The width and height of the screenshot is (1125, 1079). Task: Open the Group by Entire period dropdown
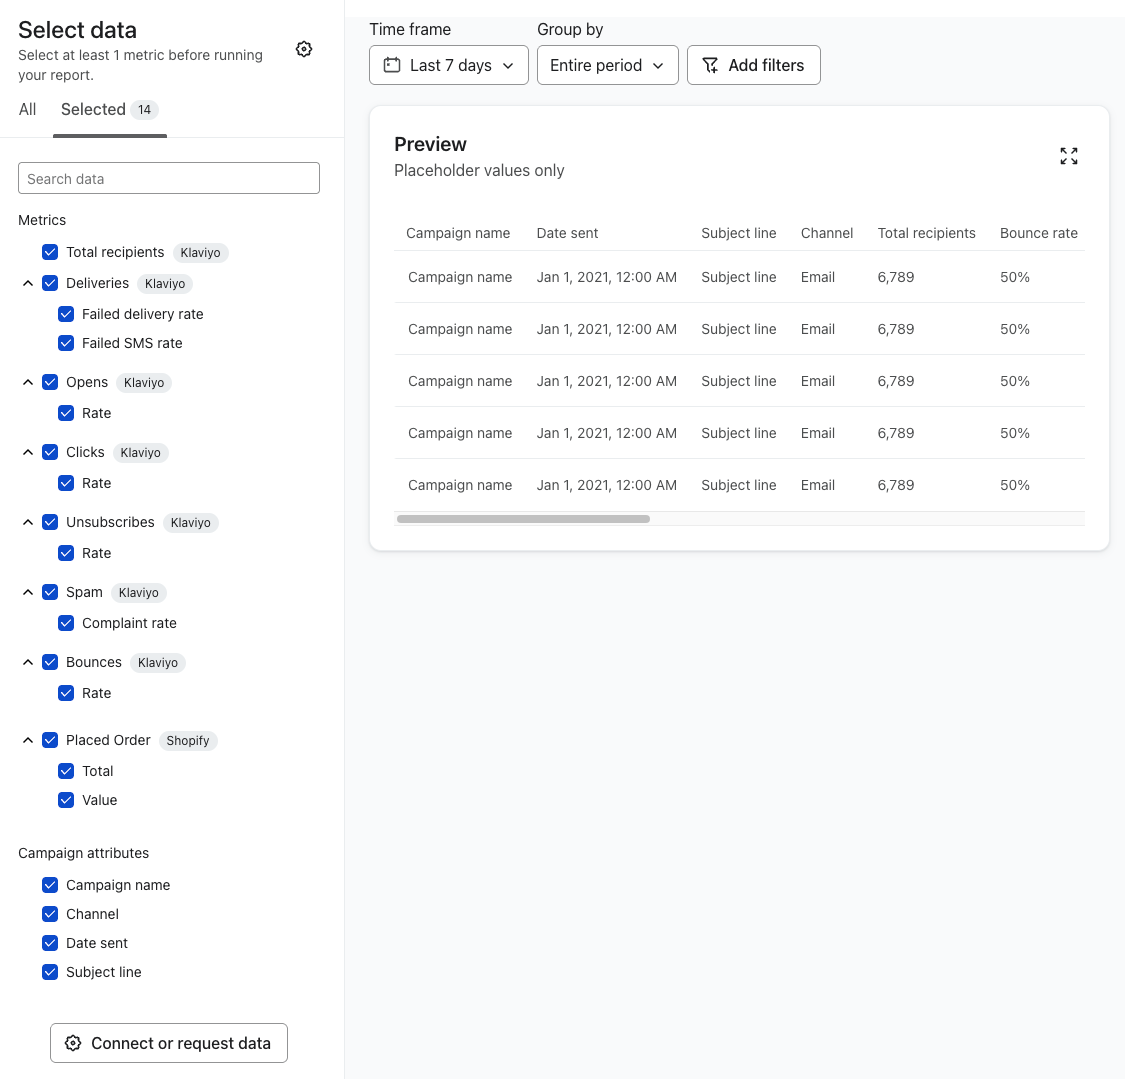pos(607,65)
